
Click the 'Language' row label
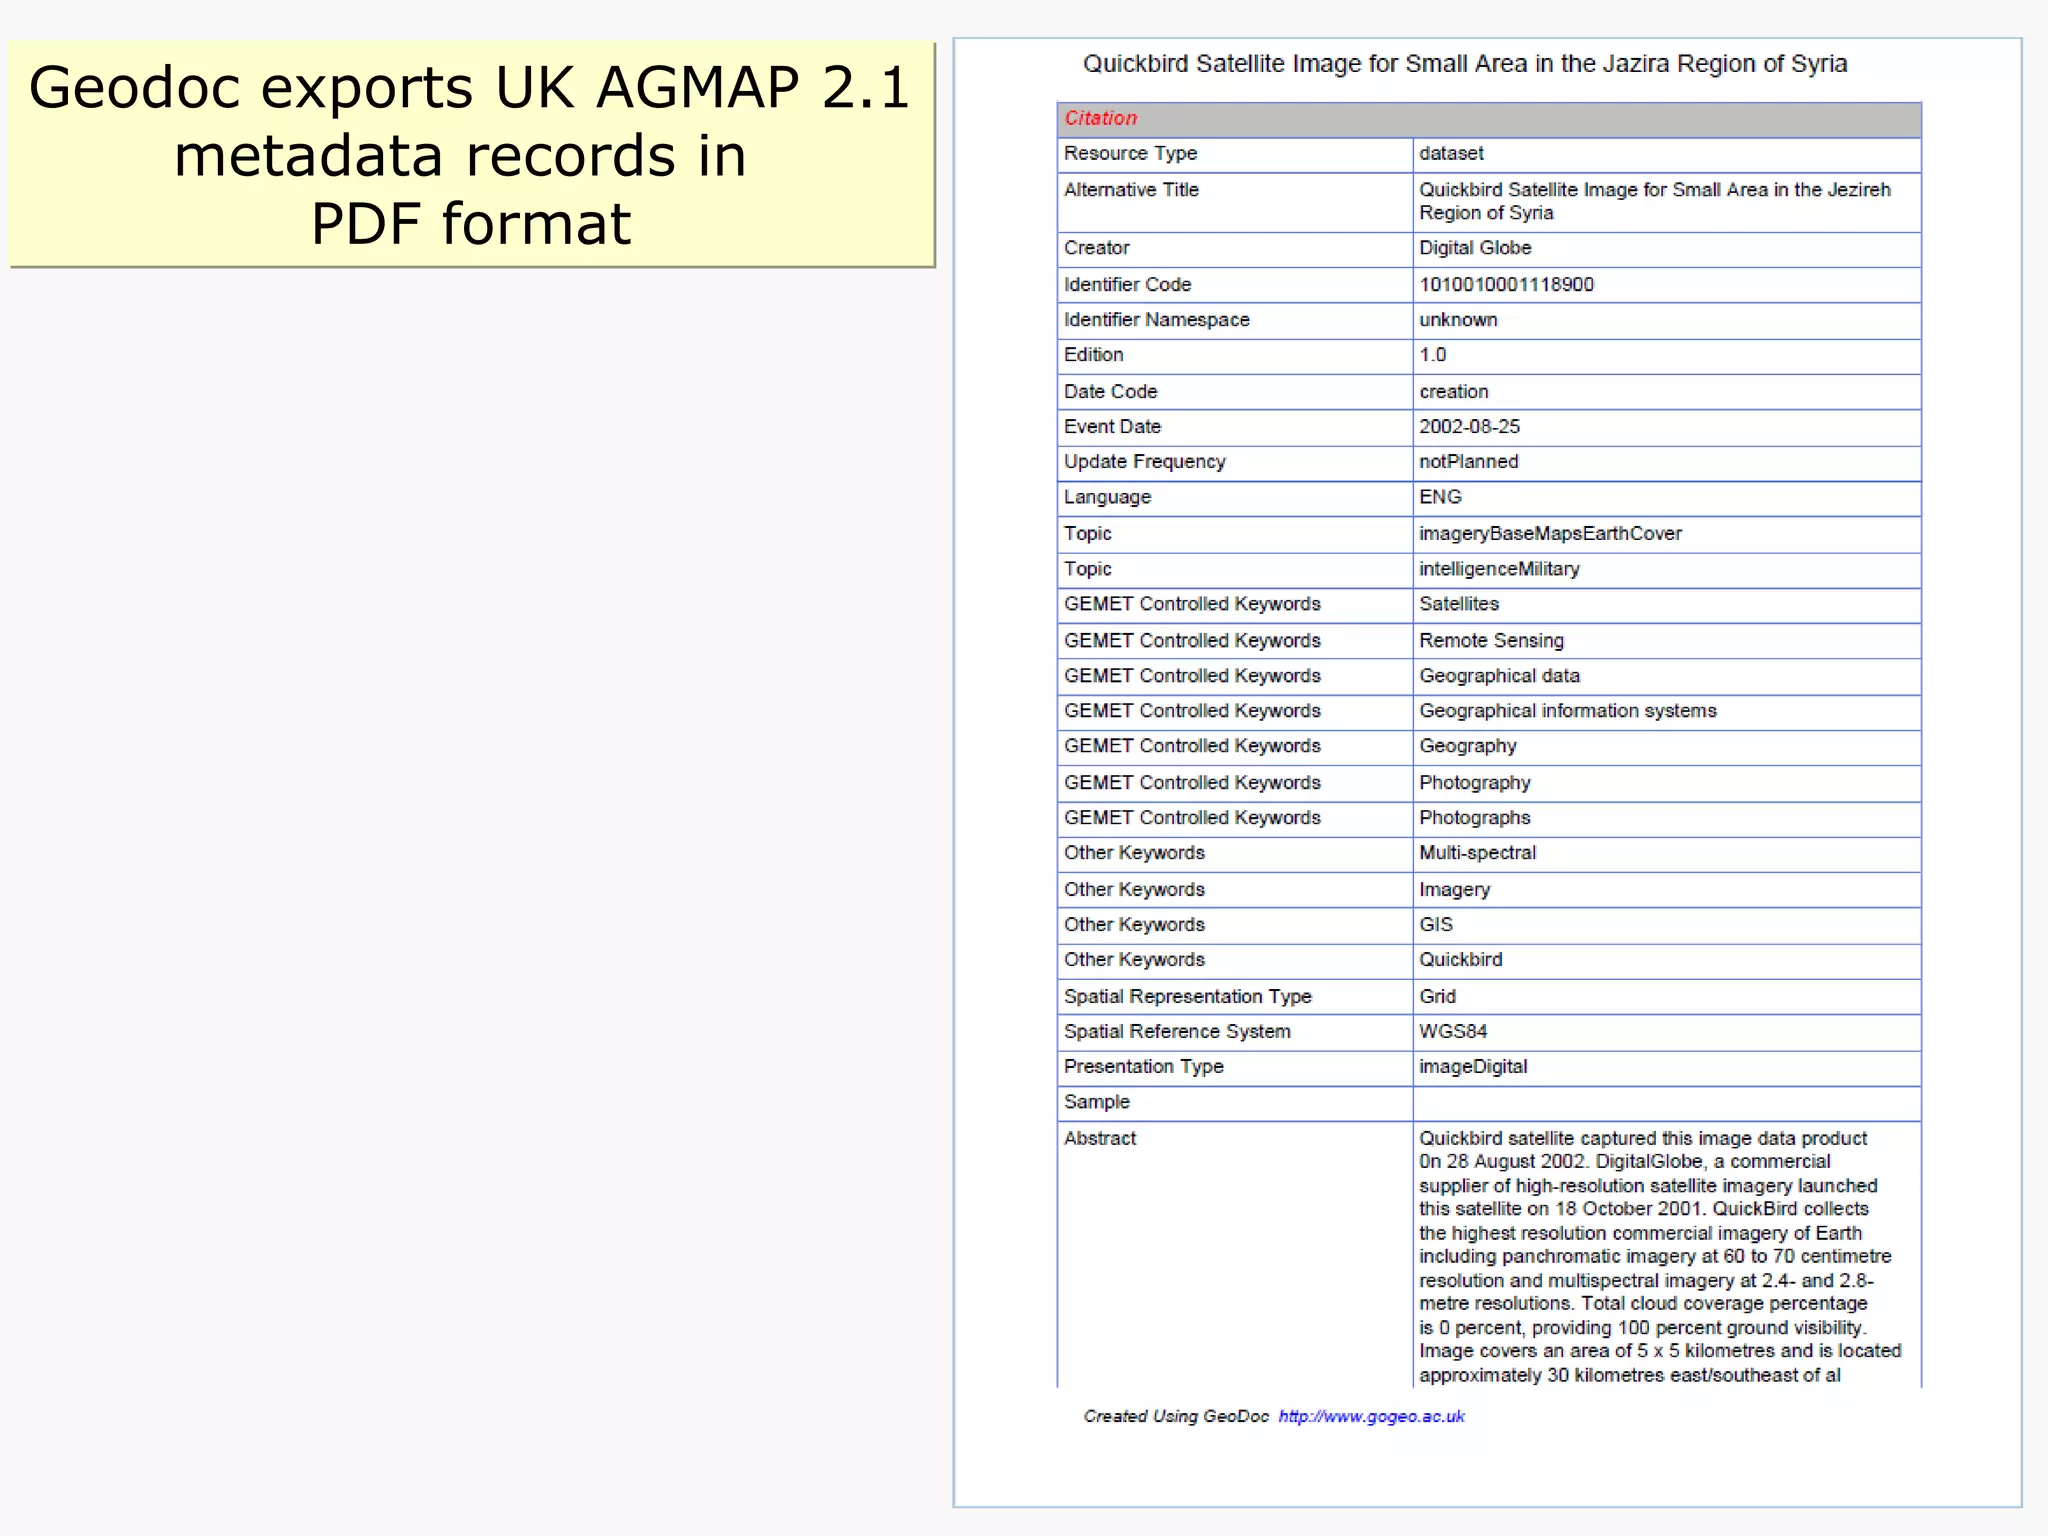[x=1107, y=498]
